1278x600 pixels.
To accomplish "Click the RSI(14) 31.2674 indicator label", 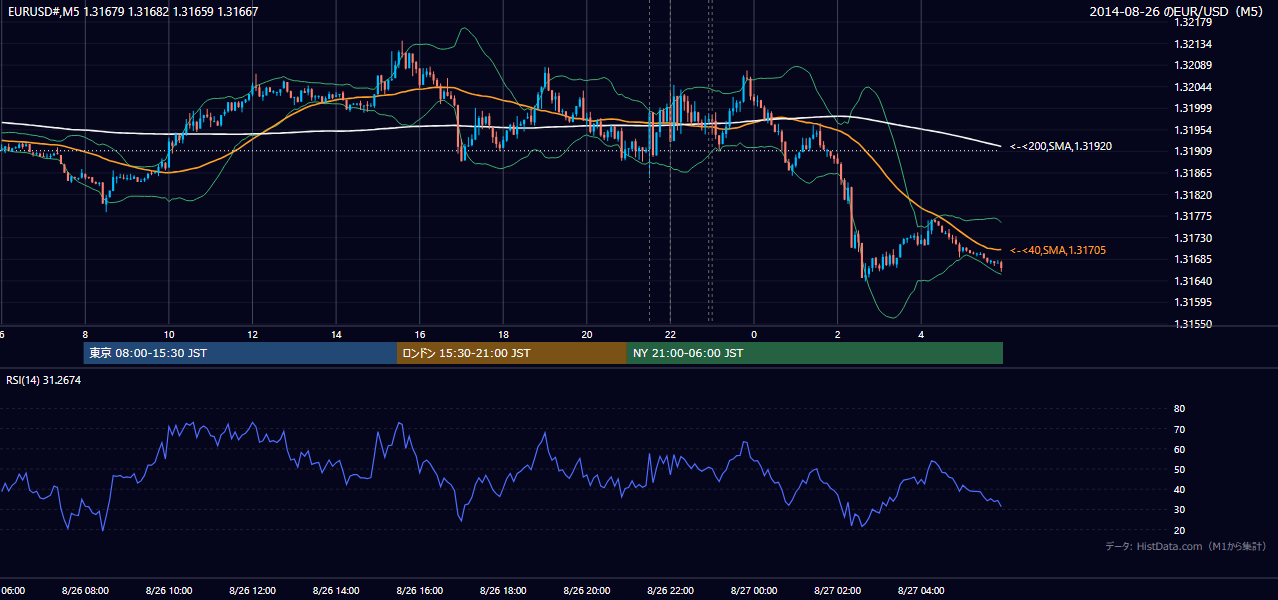I will pyautogui.click(x=44, y=380).
